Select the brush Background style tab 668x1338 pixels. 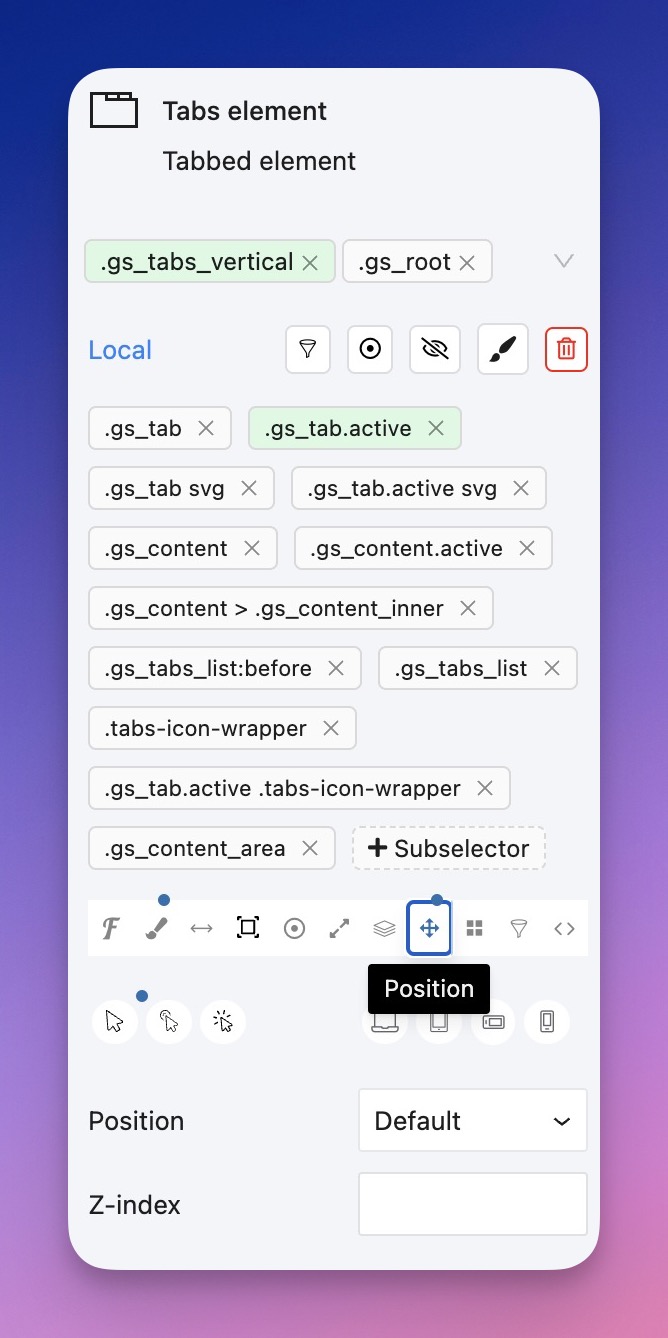point(156,929)
